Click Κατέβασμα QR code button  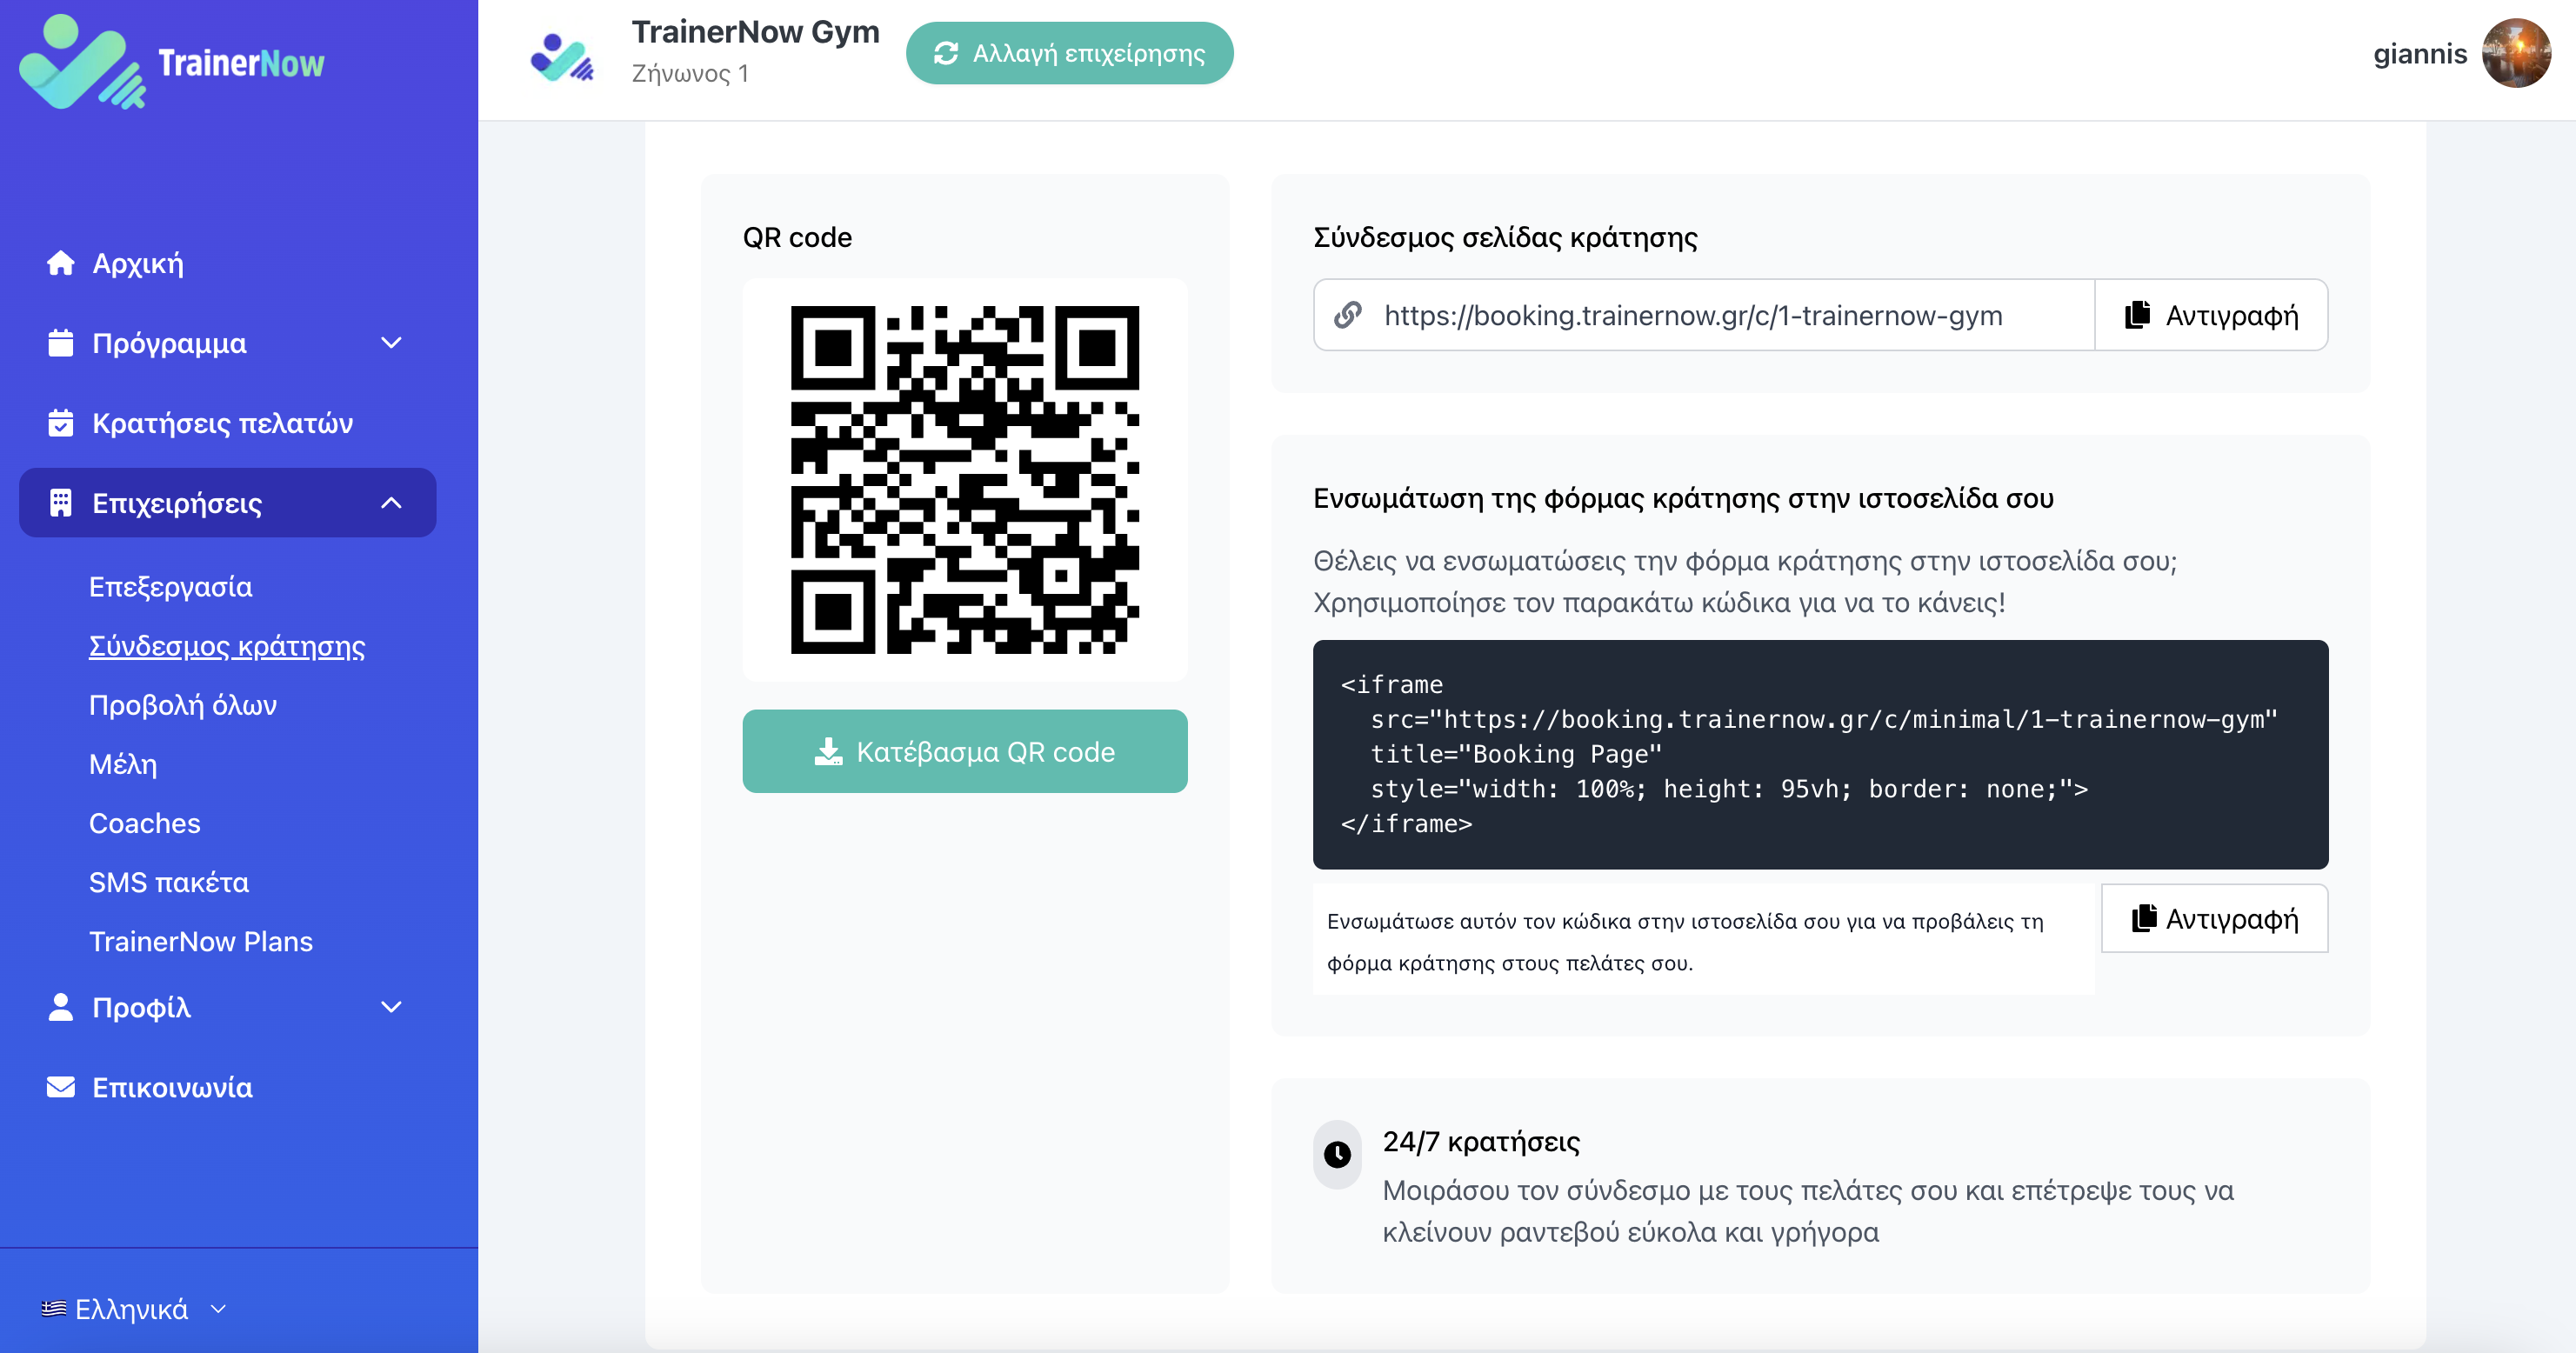[x=964, y=751]
